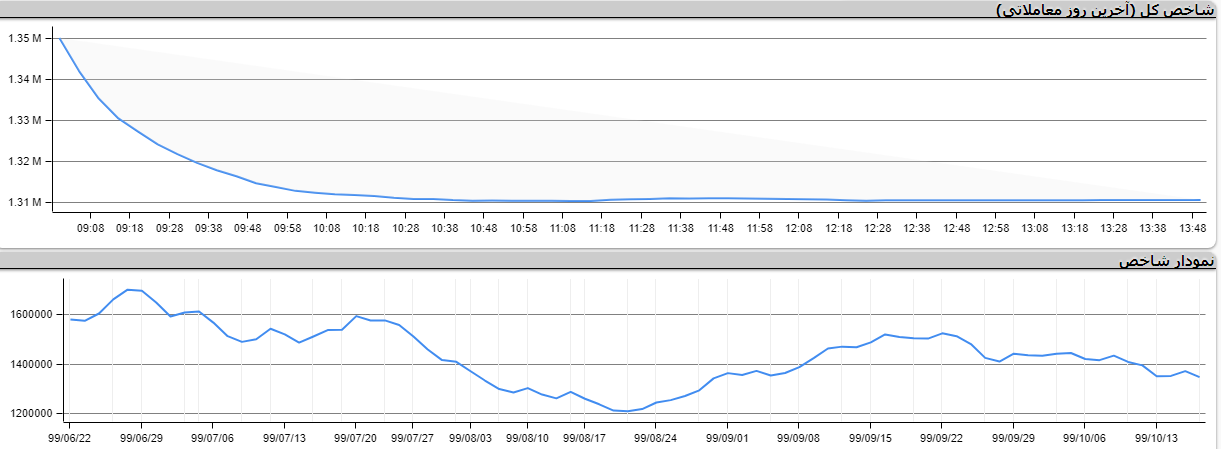Select the 10:48 tick on the time axis
1221x449 pixels.
484,228
